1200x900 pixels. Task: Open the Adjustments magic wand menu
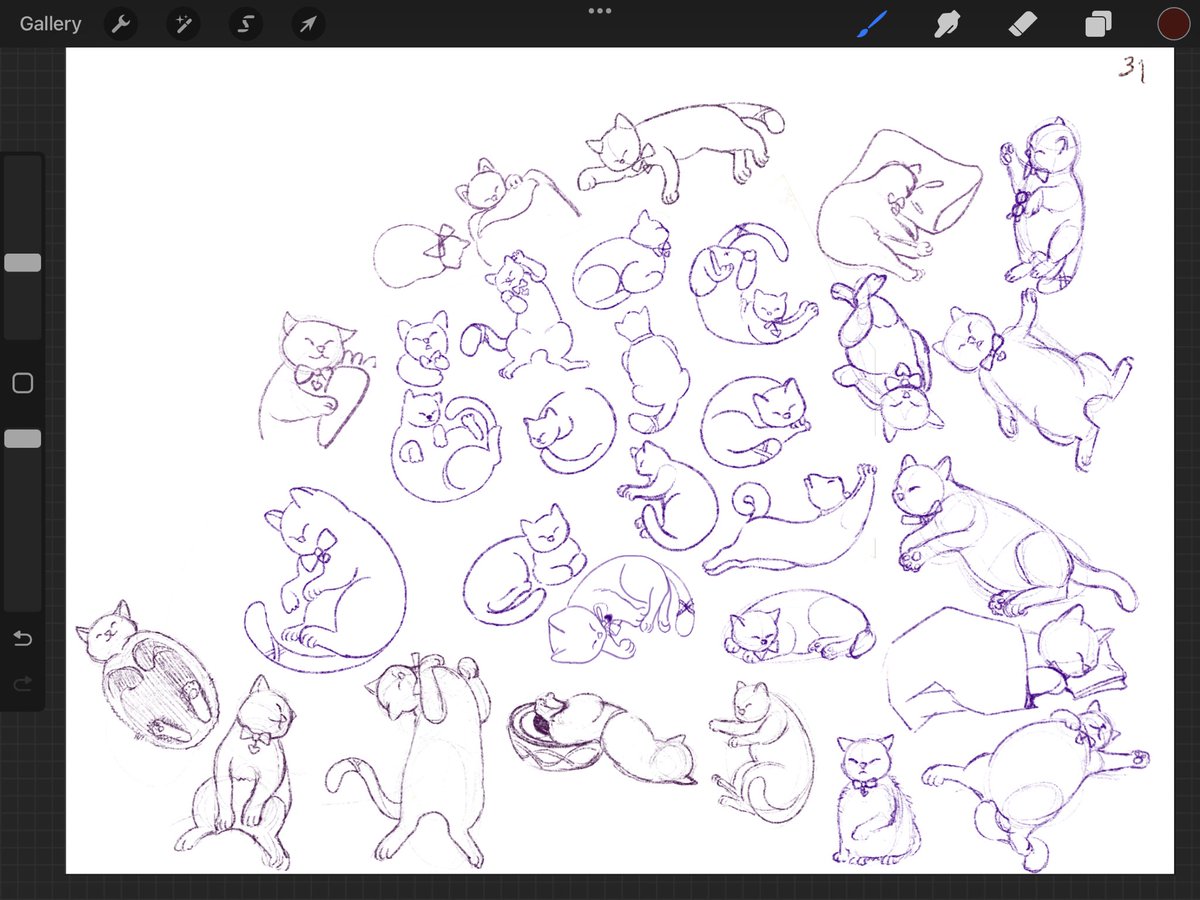coord(183,24)
